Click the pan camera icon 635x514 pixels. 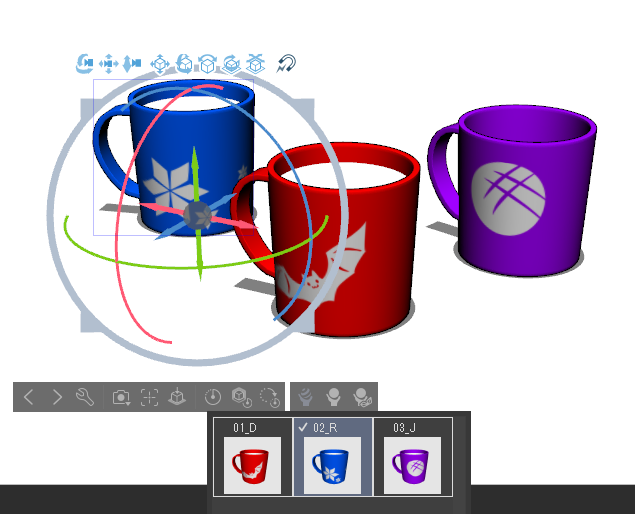109,64
